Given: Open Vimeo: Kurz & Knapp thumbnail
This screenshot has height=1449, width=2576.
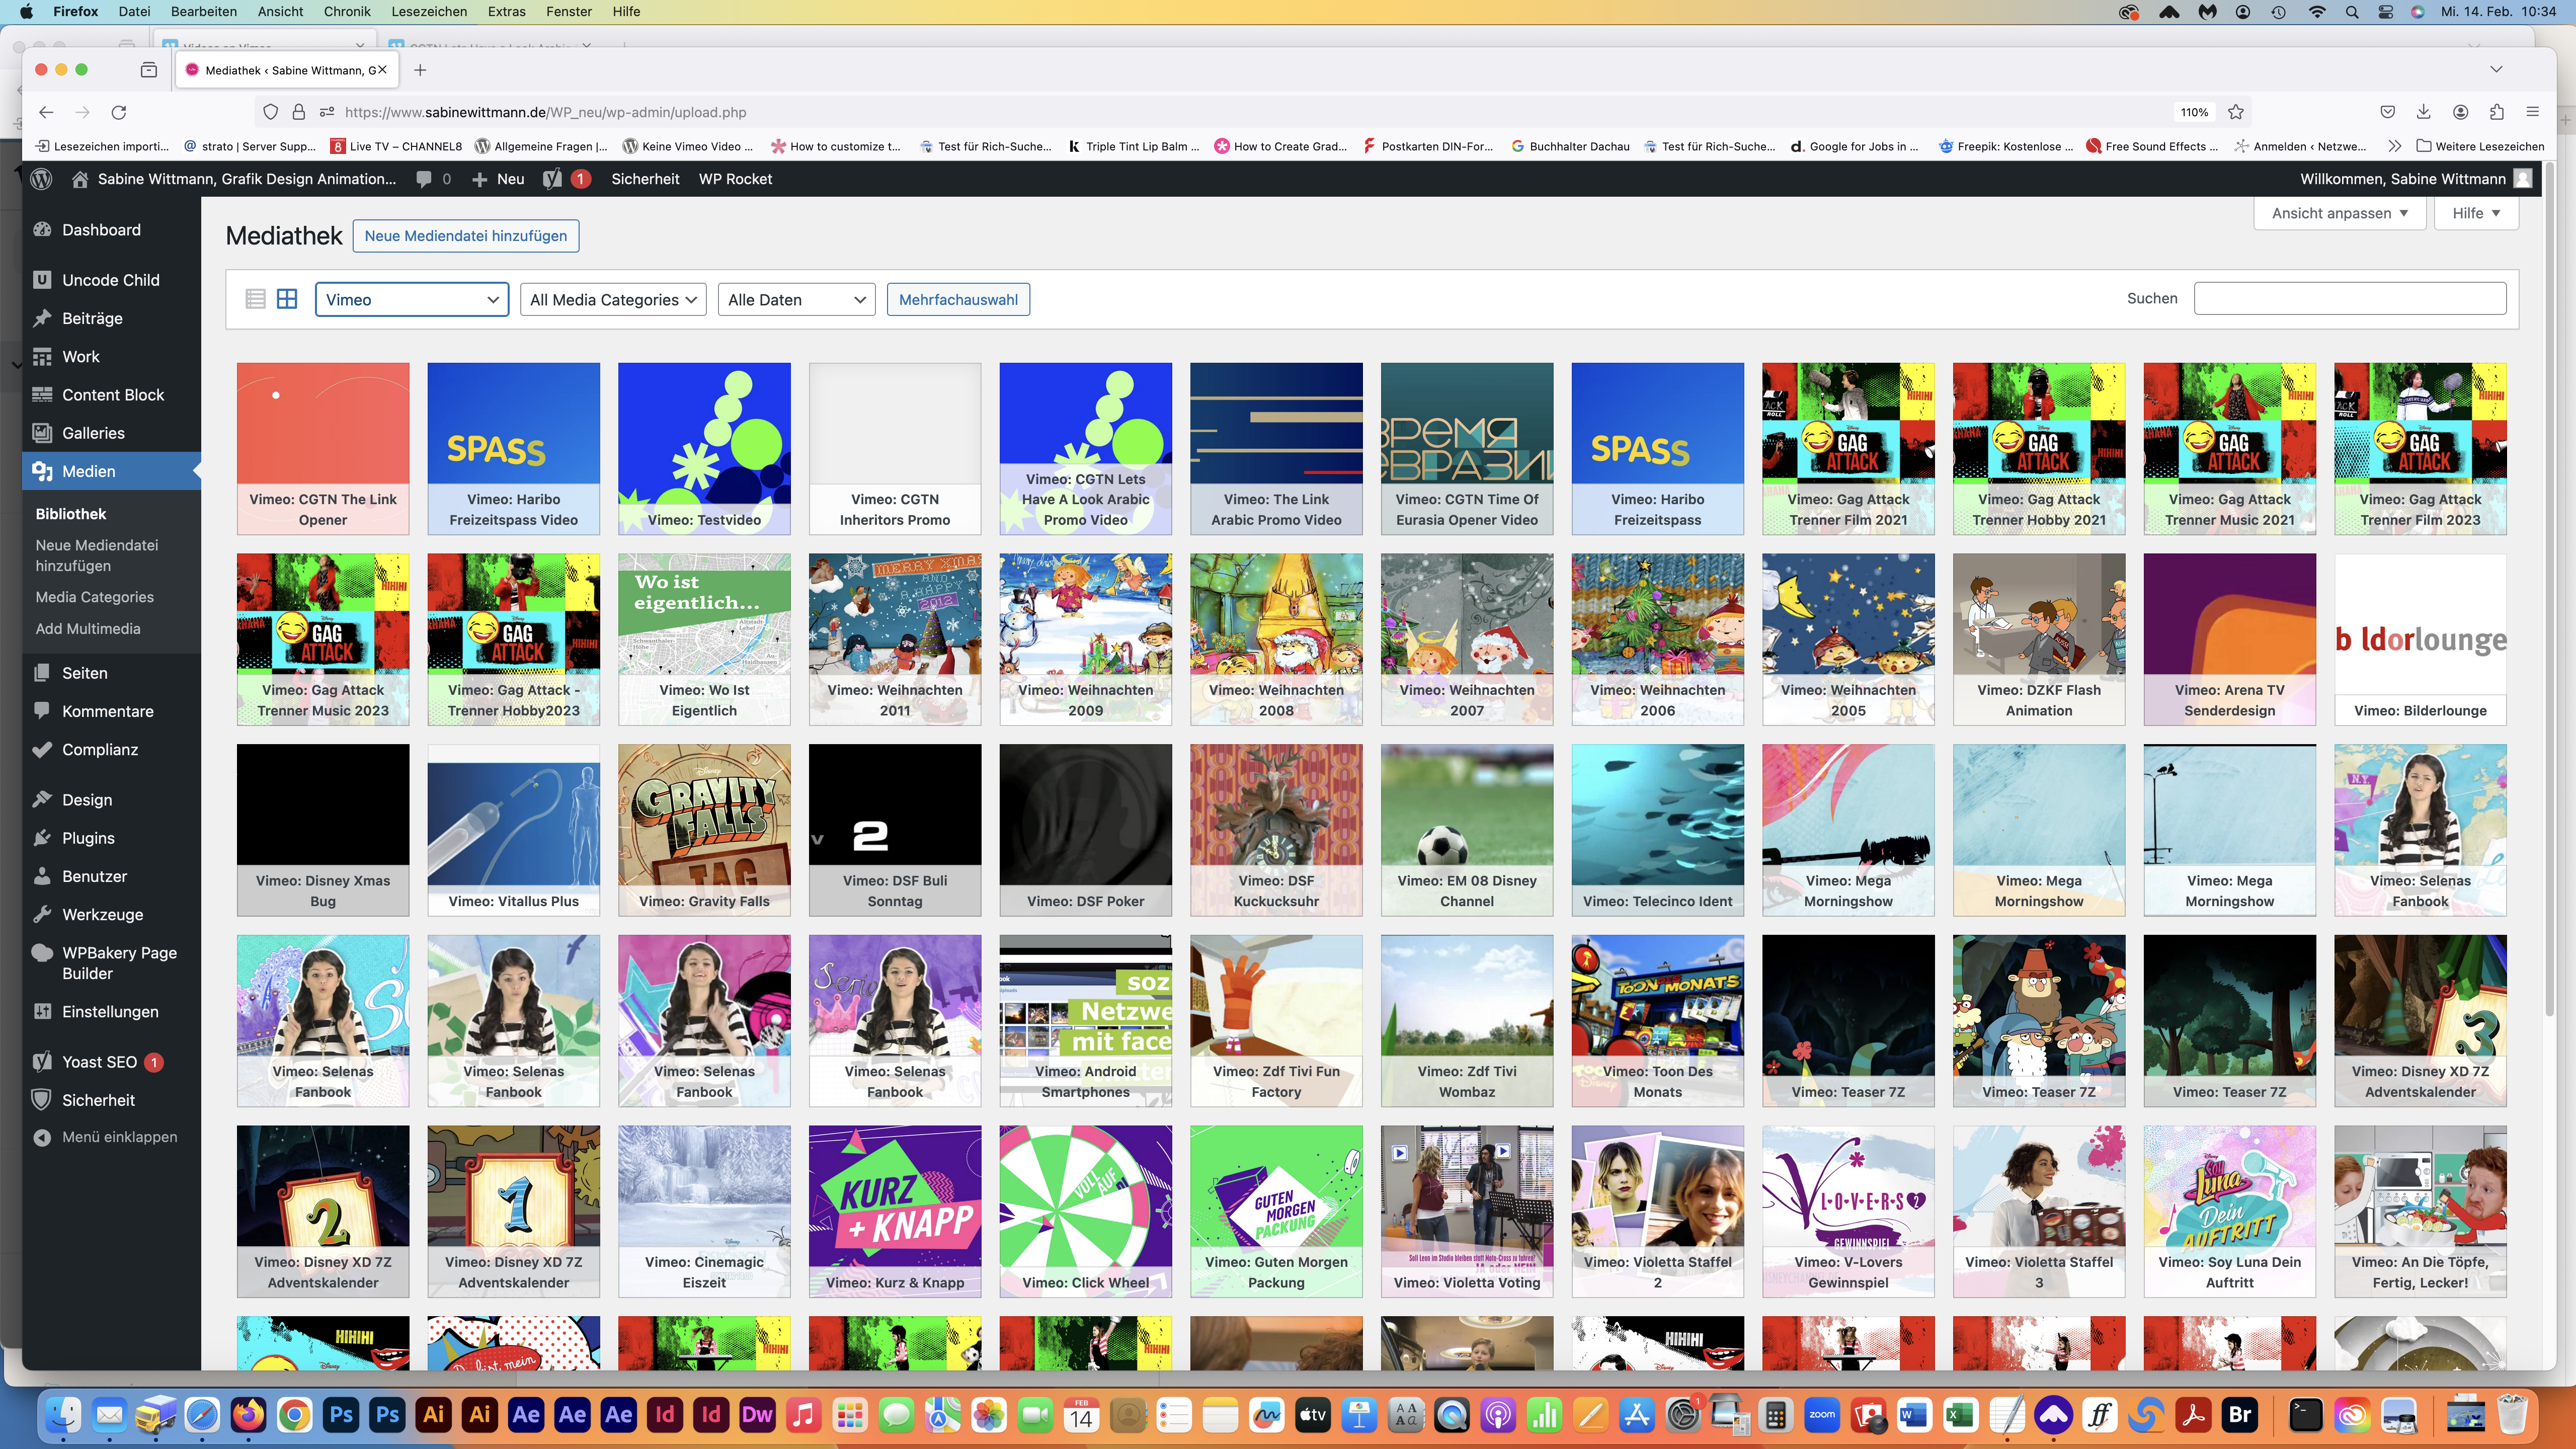Looking at the screenshot, I should tap(895, 1211).
